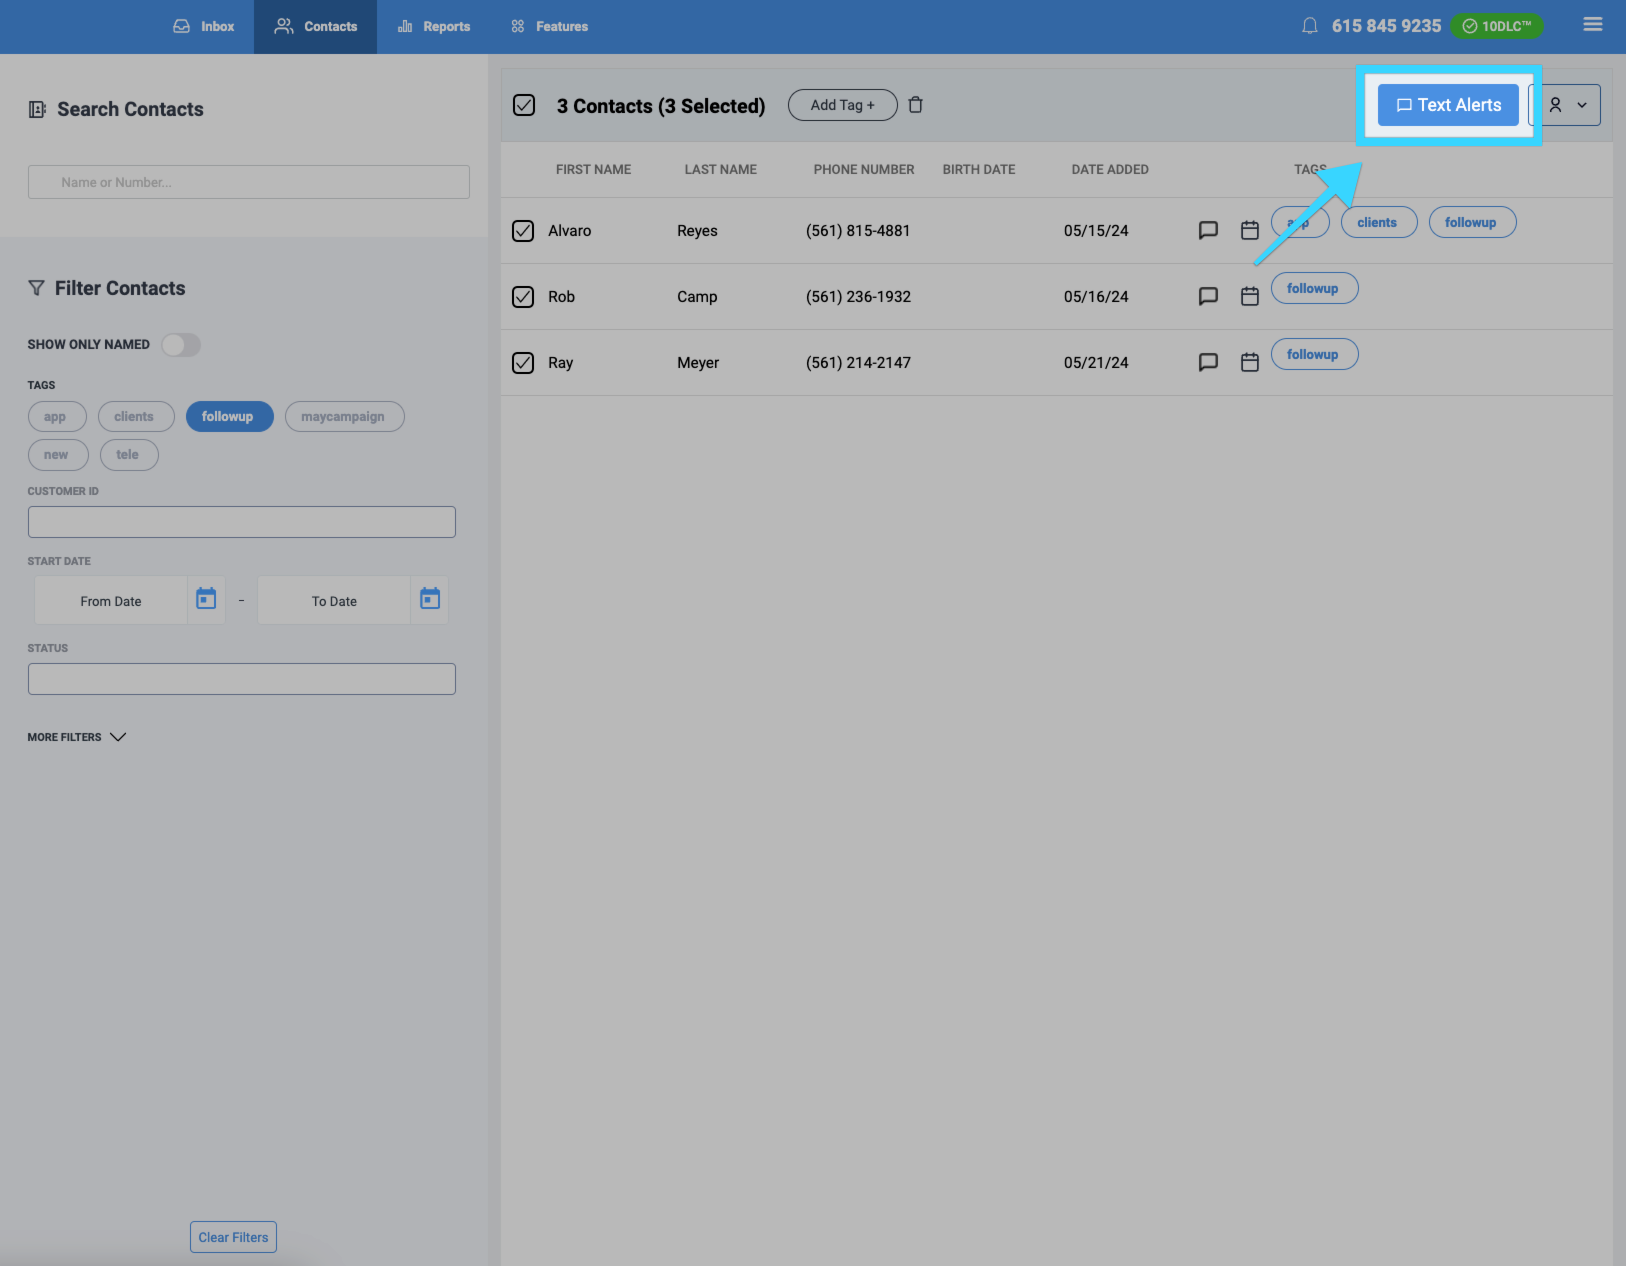The height and width of the screenshot is (1266, 1626).
Task: Open From Date calendar picker icon
Action: tap(206, 599)
